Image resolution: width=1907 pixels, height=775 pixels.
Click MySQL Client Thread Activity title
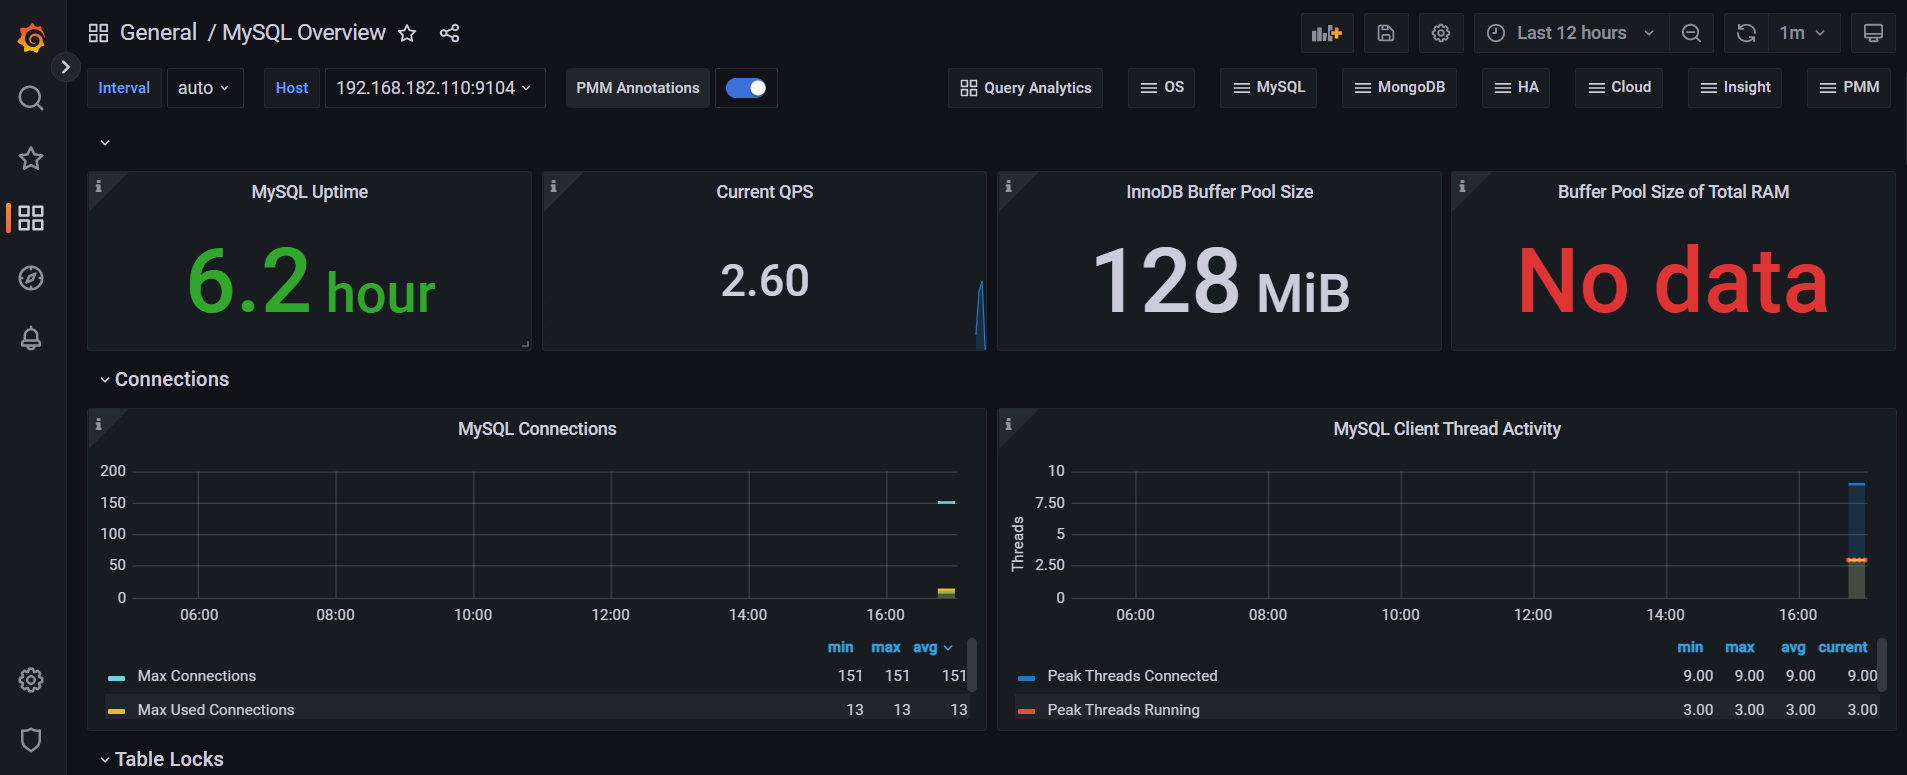click(1447, 429)
